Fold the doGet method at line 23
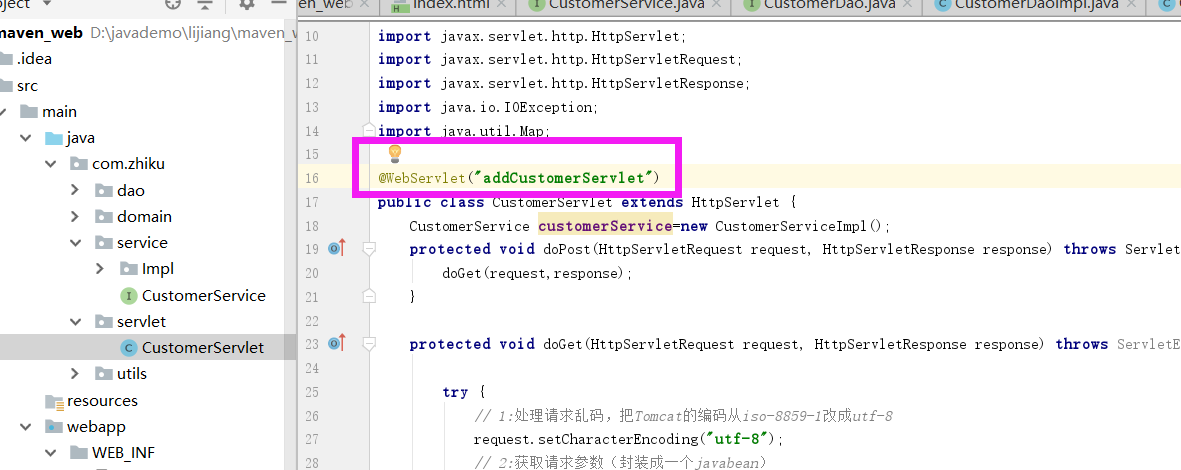1181x470 pixels. tap(369, 344)
